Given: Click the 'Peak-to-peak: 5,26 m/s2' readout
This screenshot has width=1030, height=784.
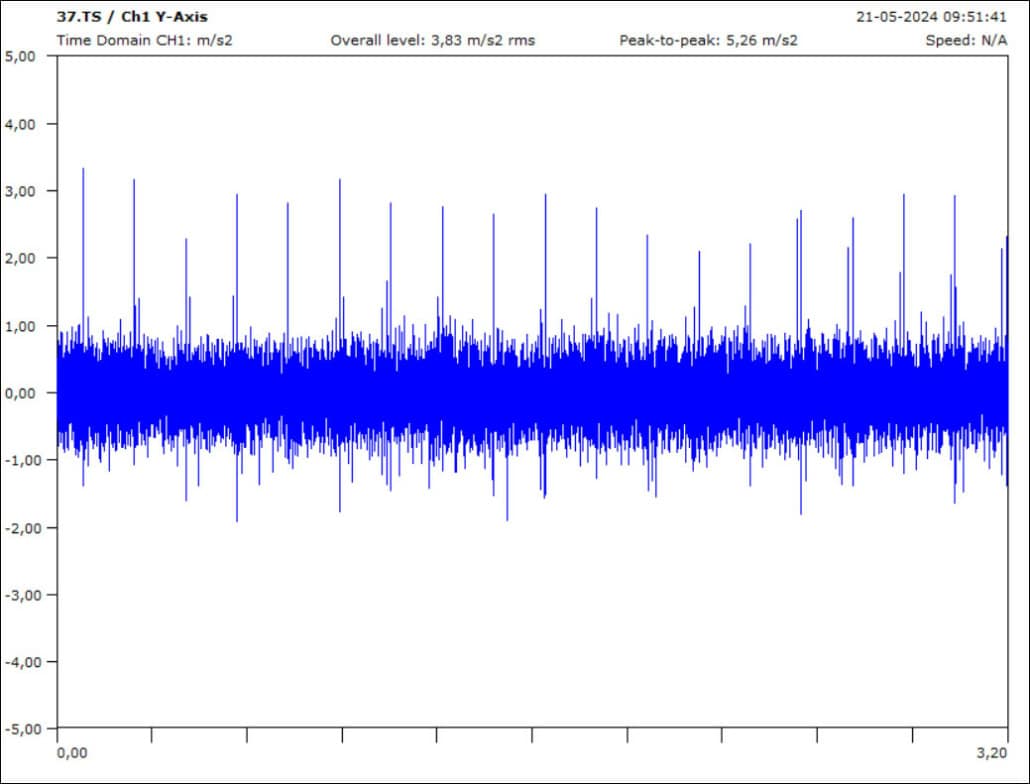Looking at the screenshot, I should pos(708,40).
